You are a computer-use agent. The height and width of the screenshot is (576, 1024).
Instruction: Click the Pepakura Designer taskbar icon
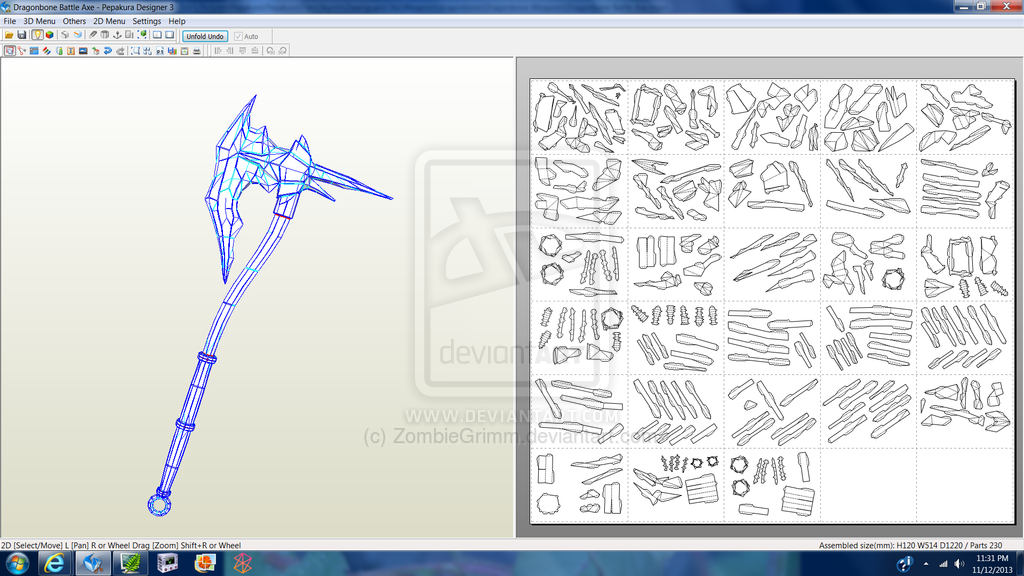(x=93, y=564)
